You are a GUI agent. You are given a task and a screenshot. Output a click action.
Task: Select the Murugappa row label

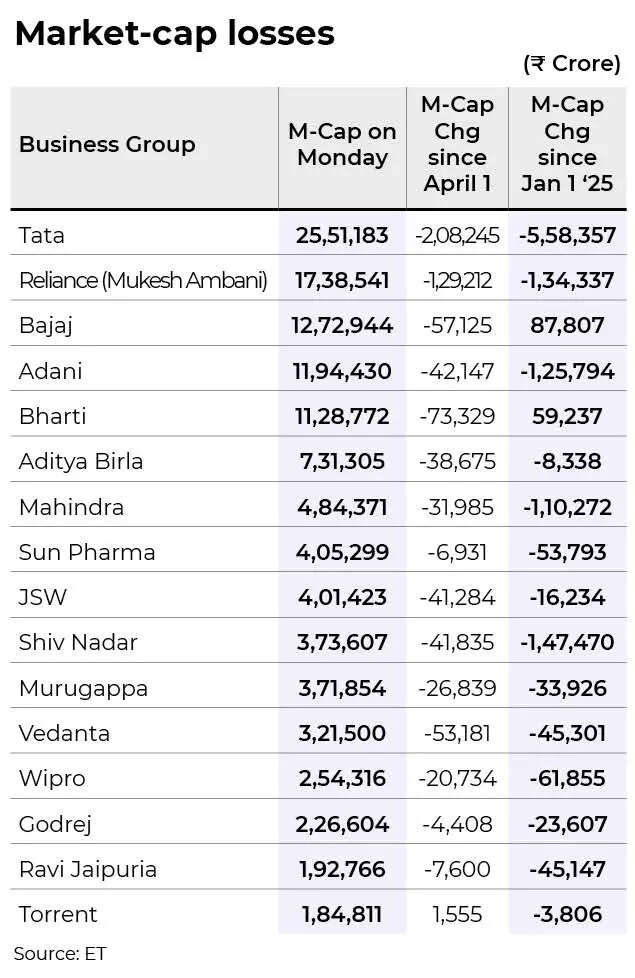pyautogui.click(x=84, y=689)
